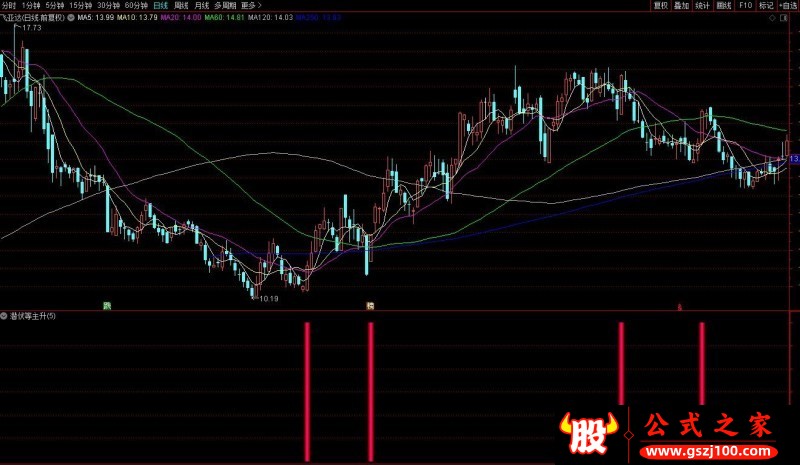The width and height of the screenshot is (800, 465).
Task: Click the 标记 mark button
Action: click(766, 6)
